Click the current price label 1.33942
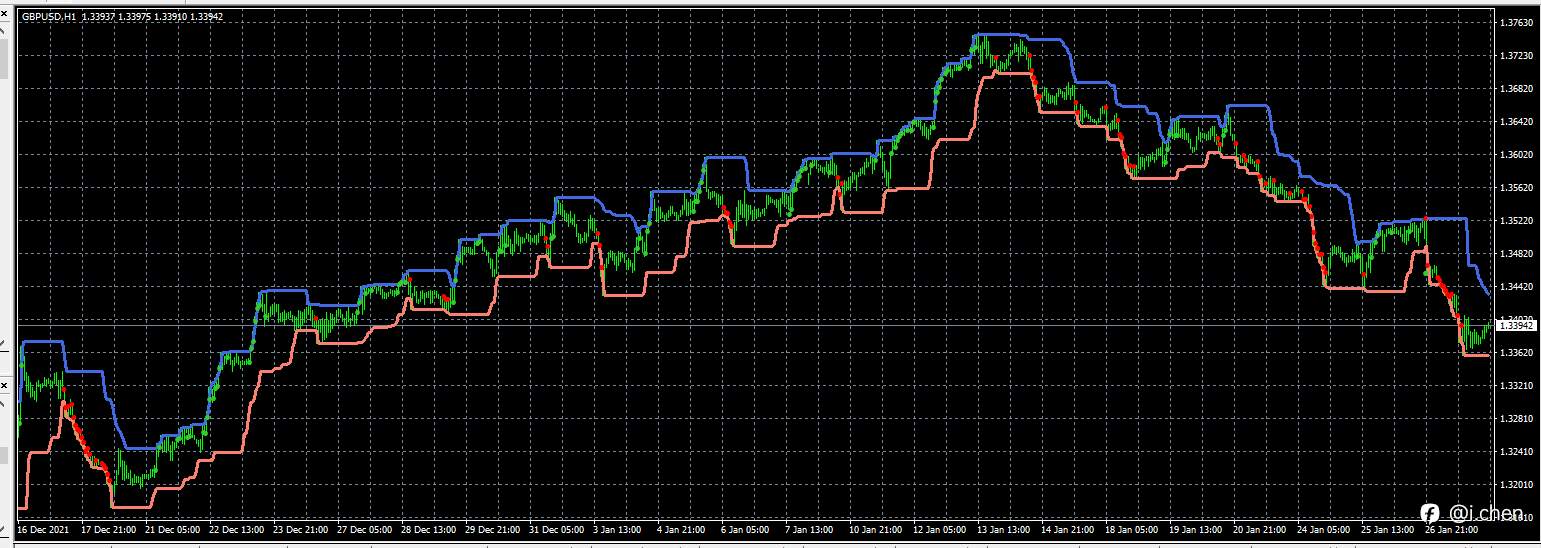 [1517, 326]
